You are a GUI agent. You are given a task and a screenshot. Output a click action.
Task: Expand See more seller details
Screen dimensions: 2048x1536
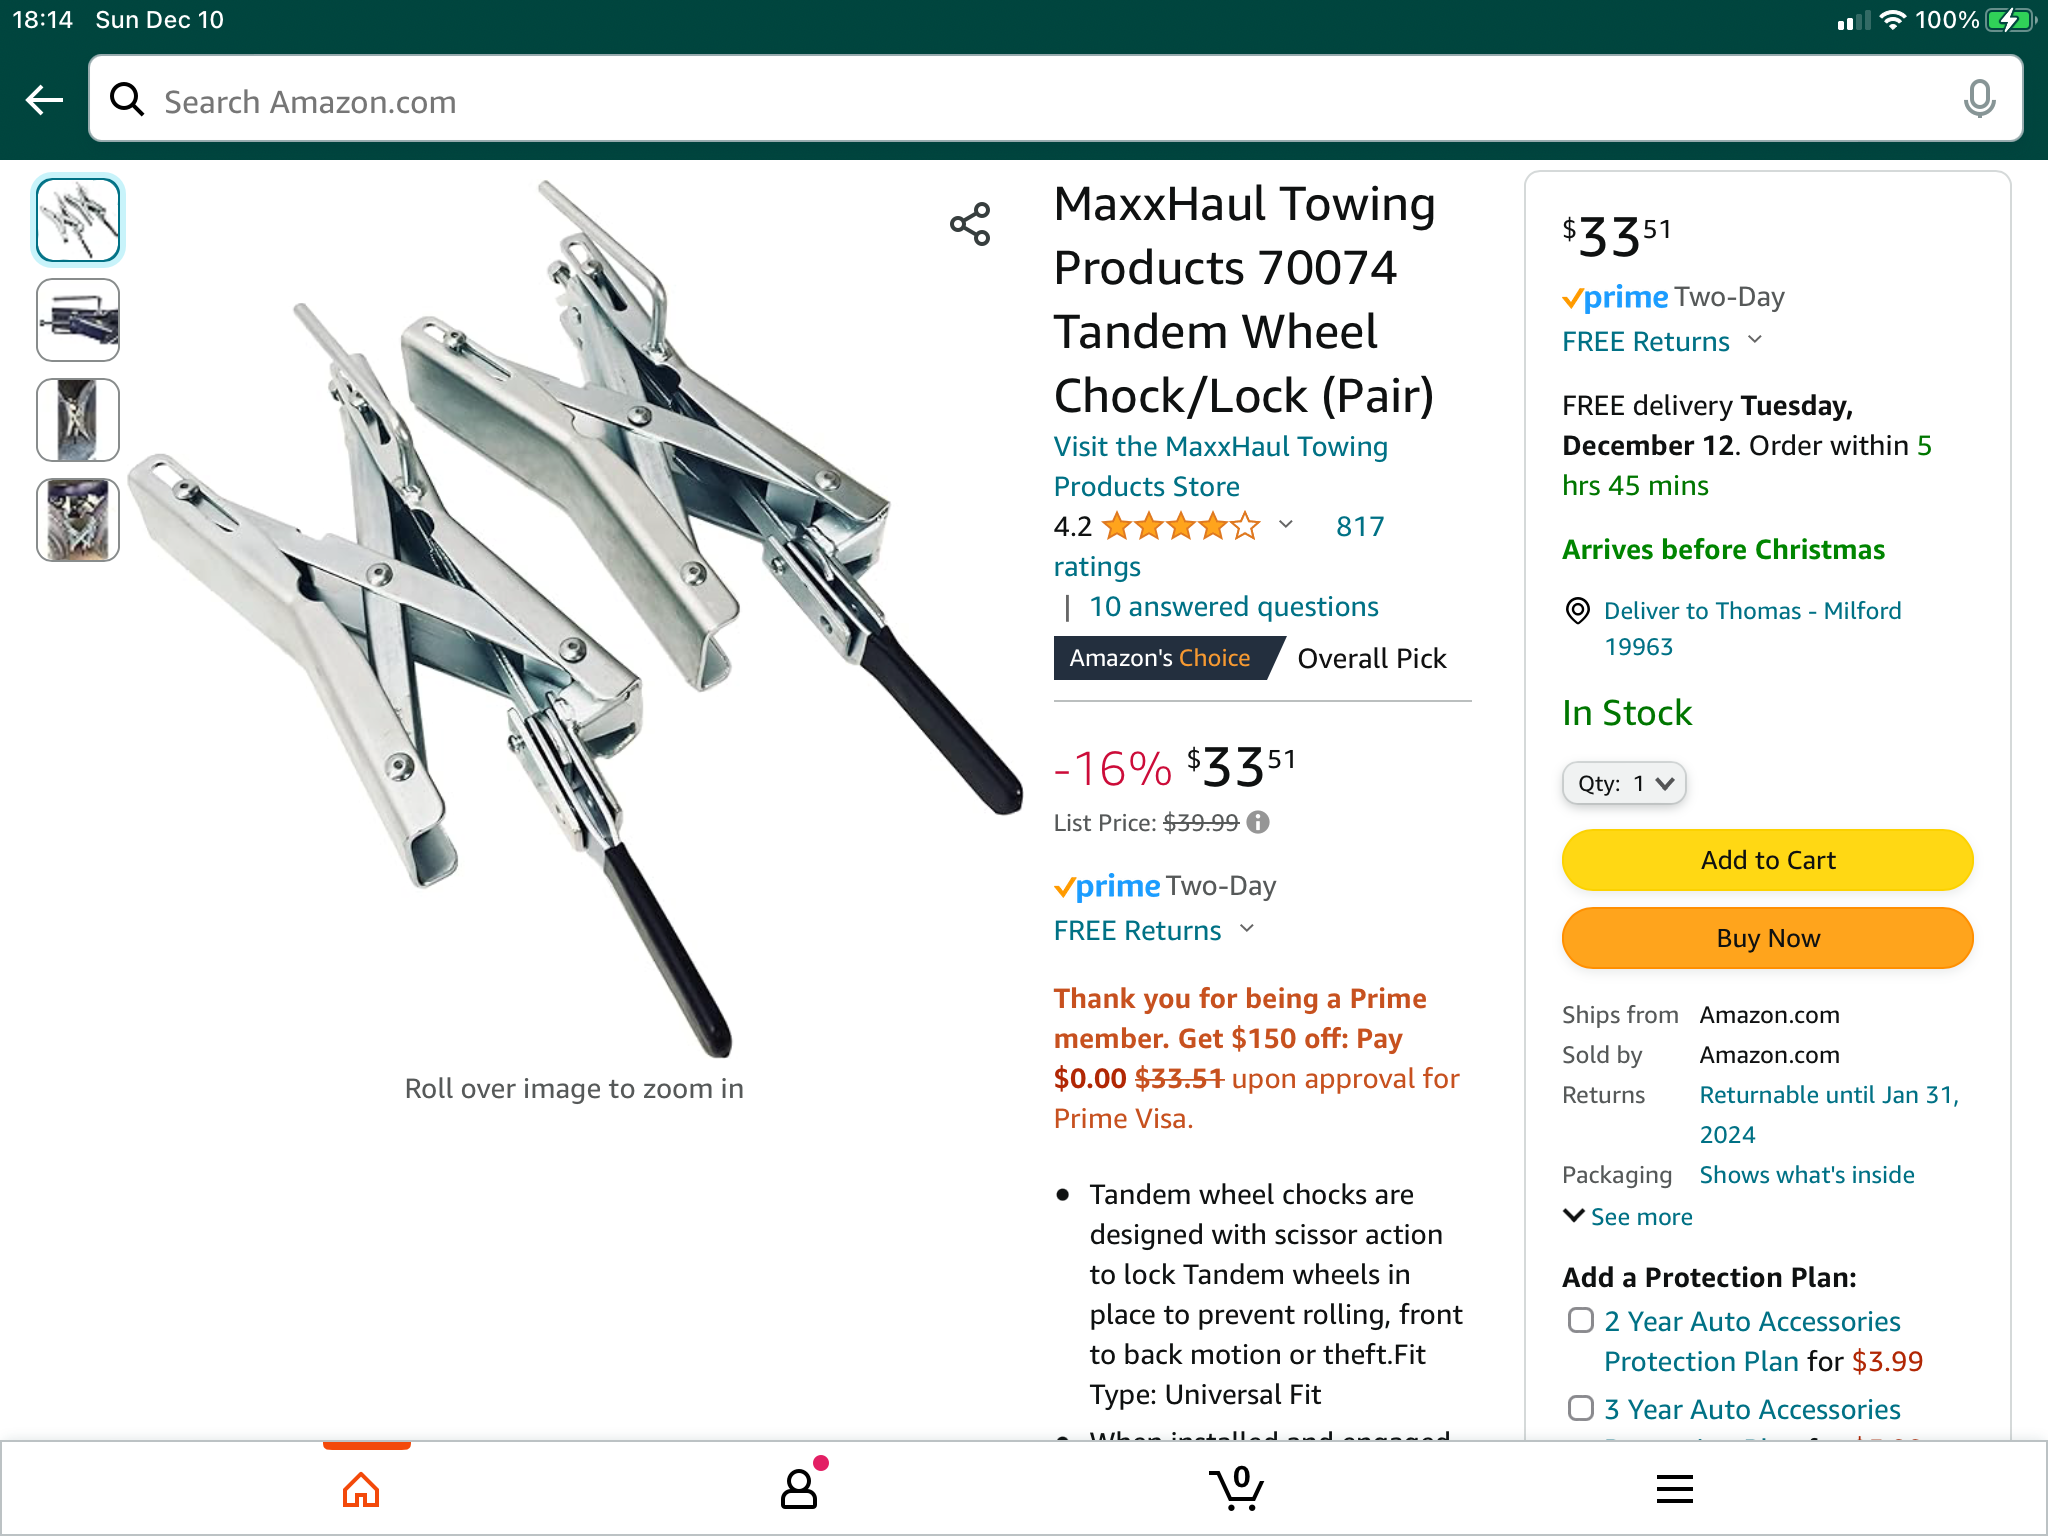click(1628, 1217)
